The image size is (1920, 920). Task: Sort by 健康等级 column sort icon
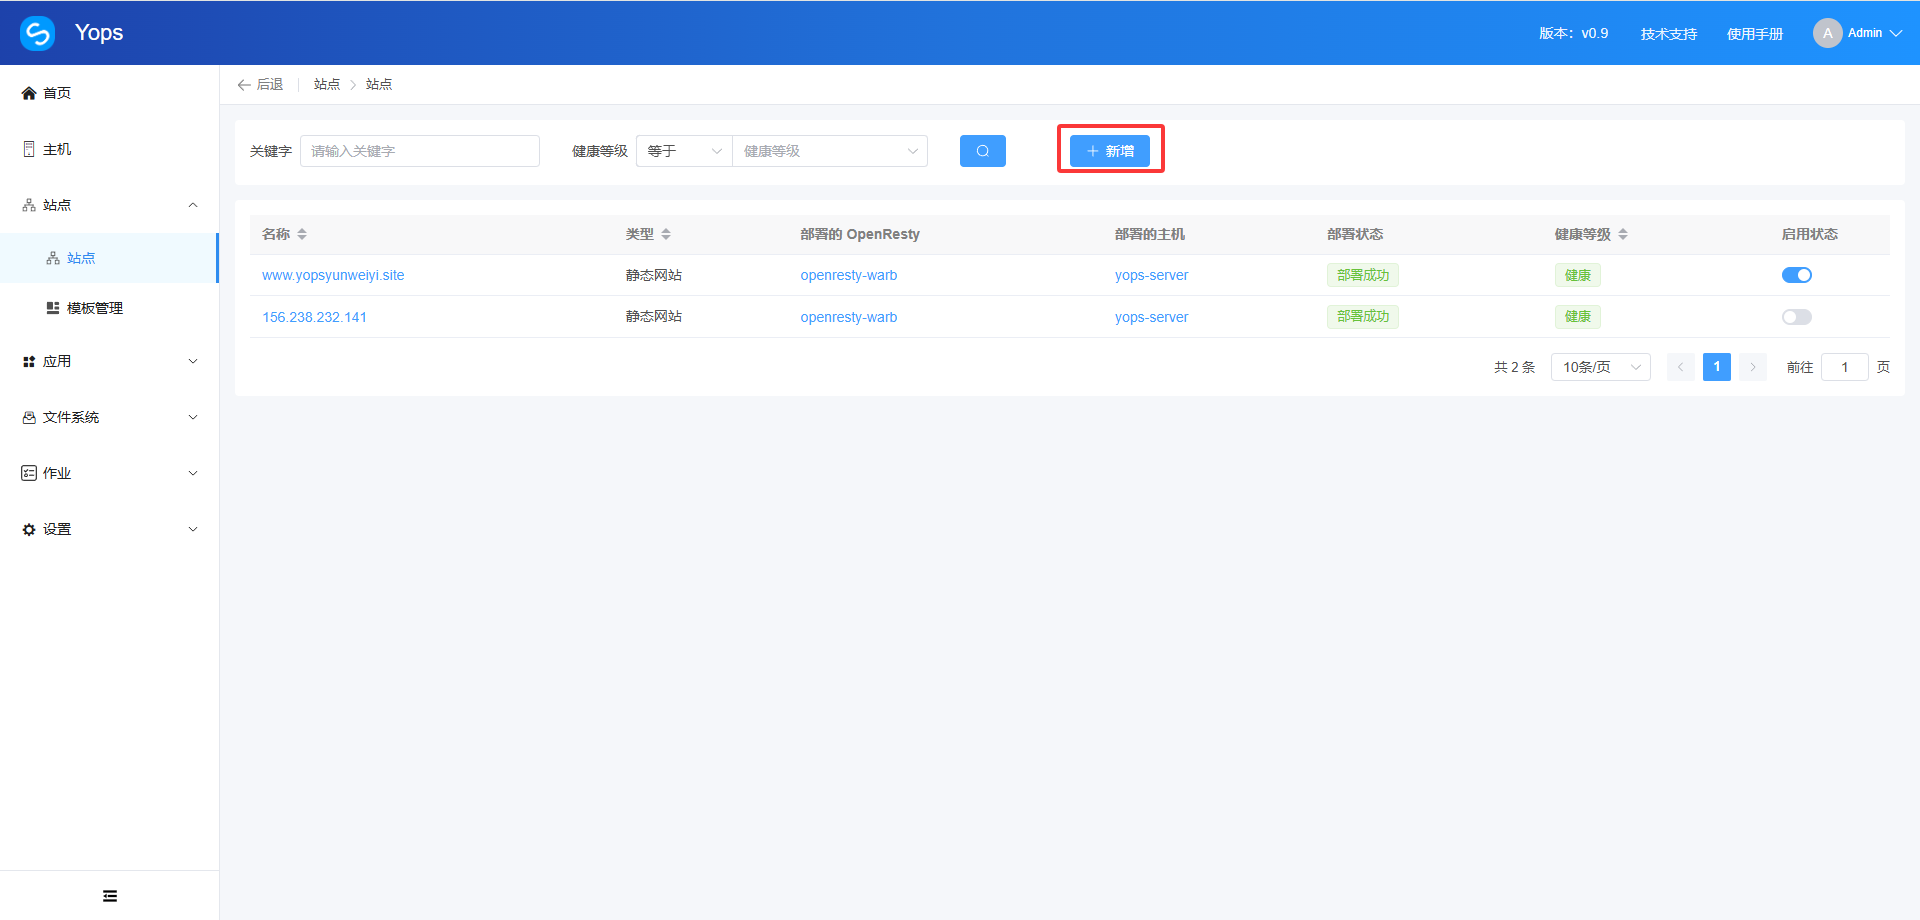click(1623, 234)
